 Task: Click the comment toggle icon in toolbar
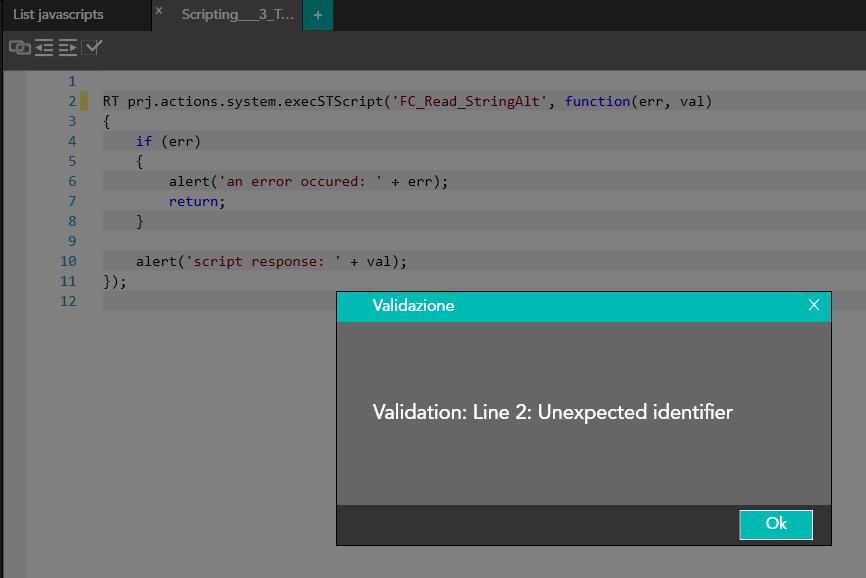click(19, 47)
